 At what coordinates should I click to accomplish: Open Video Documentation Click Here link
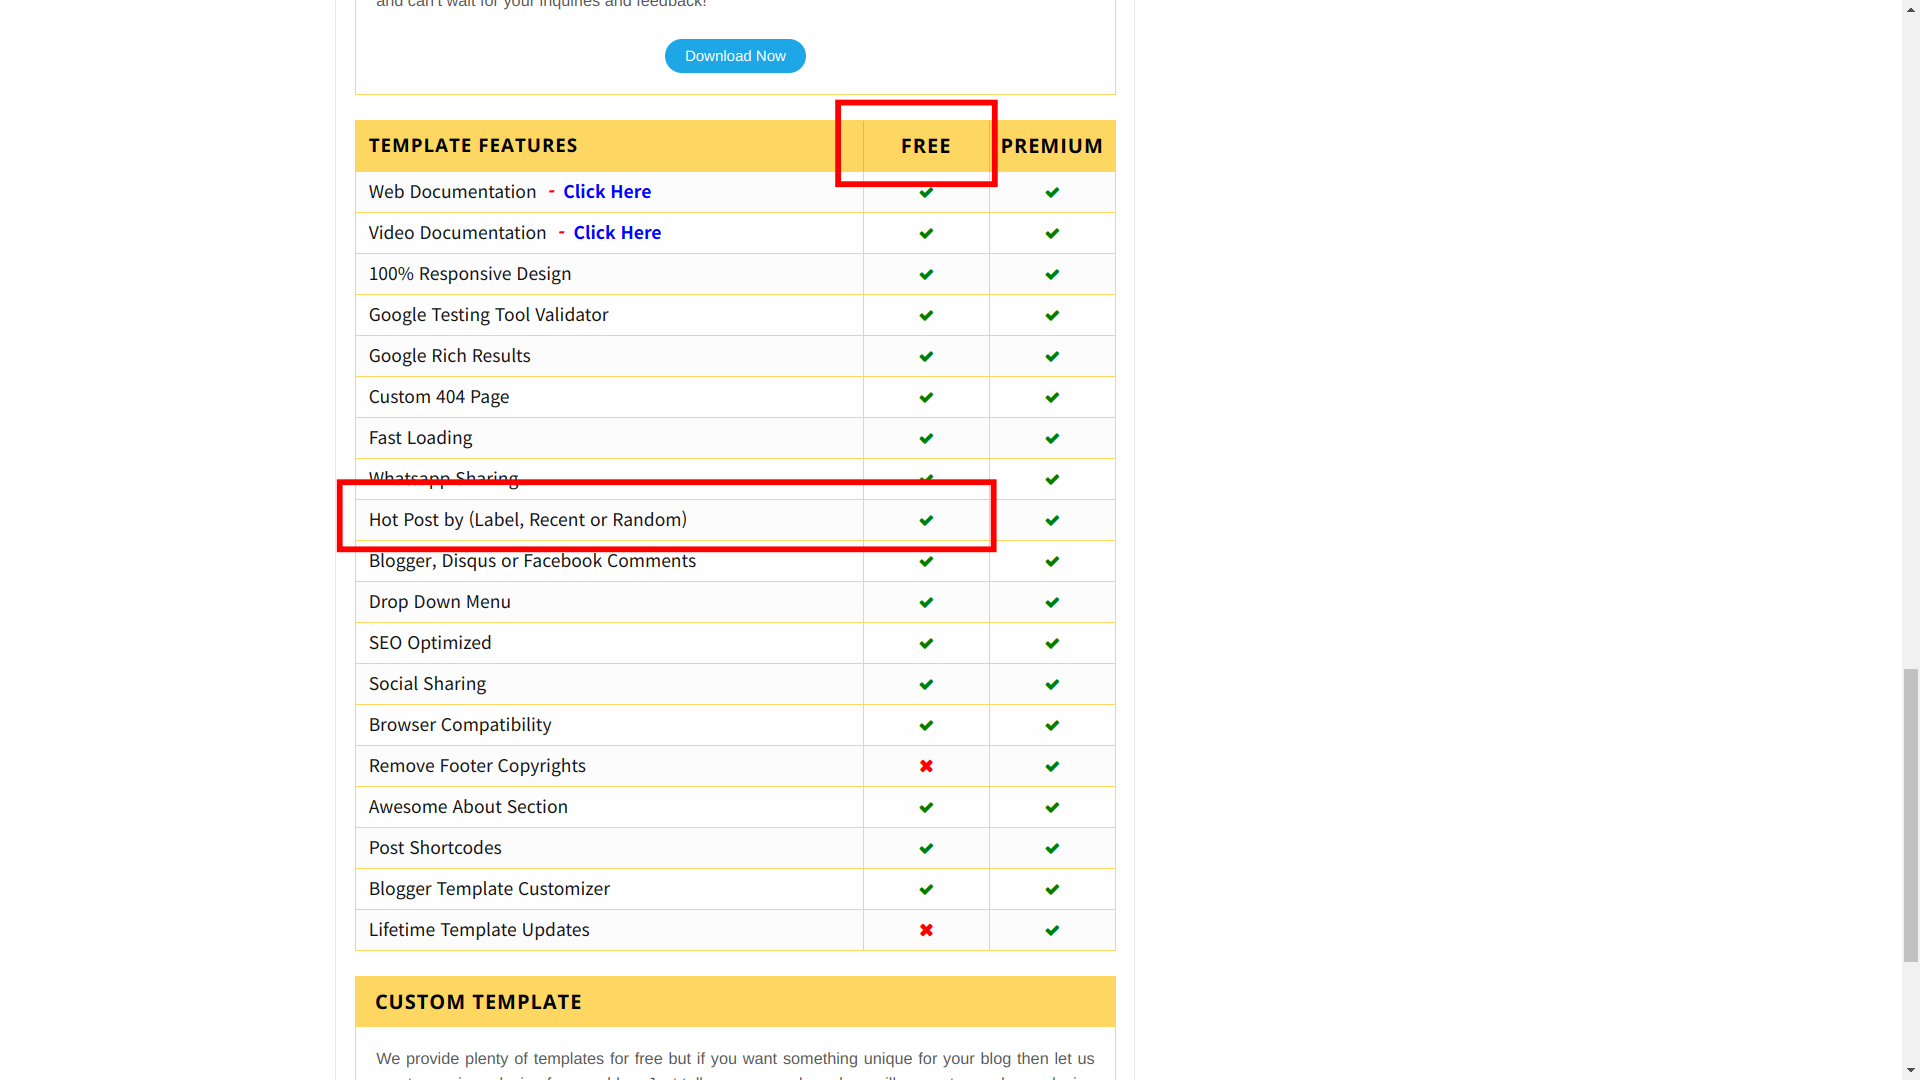(616, 232)
